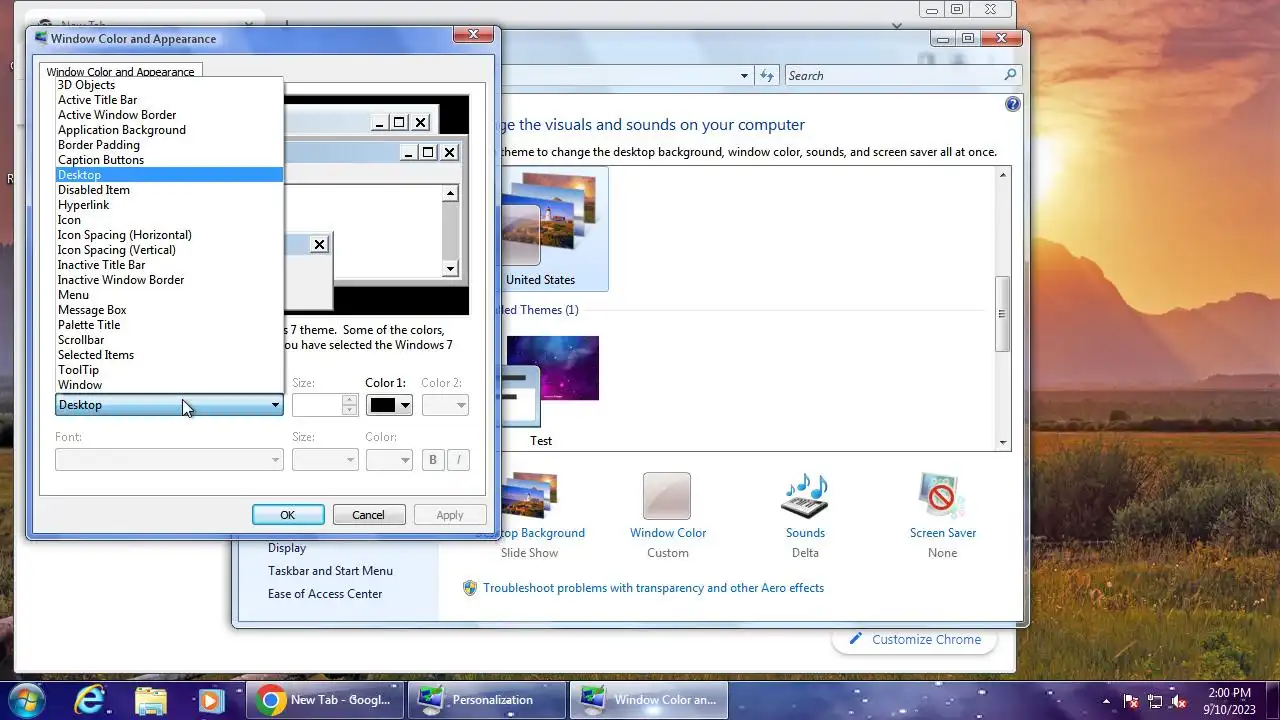This screenshot has width=1280, height=720.
Task: Open the blue Help question mark icon
Action: 1012,104
